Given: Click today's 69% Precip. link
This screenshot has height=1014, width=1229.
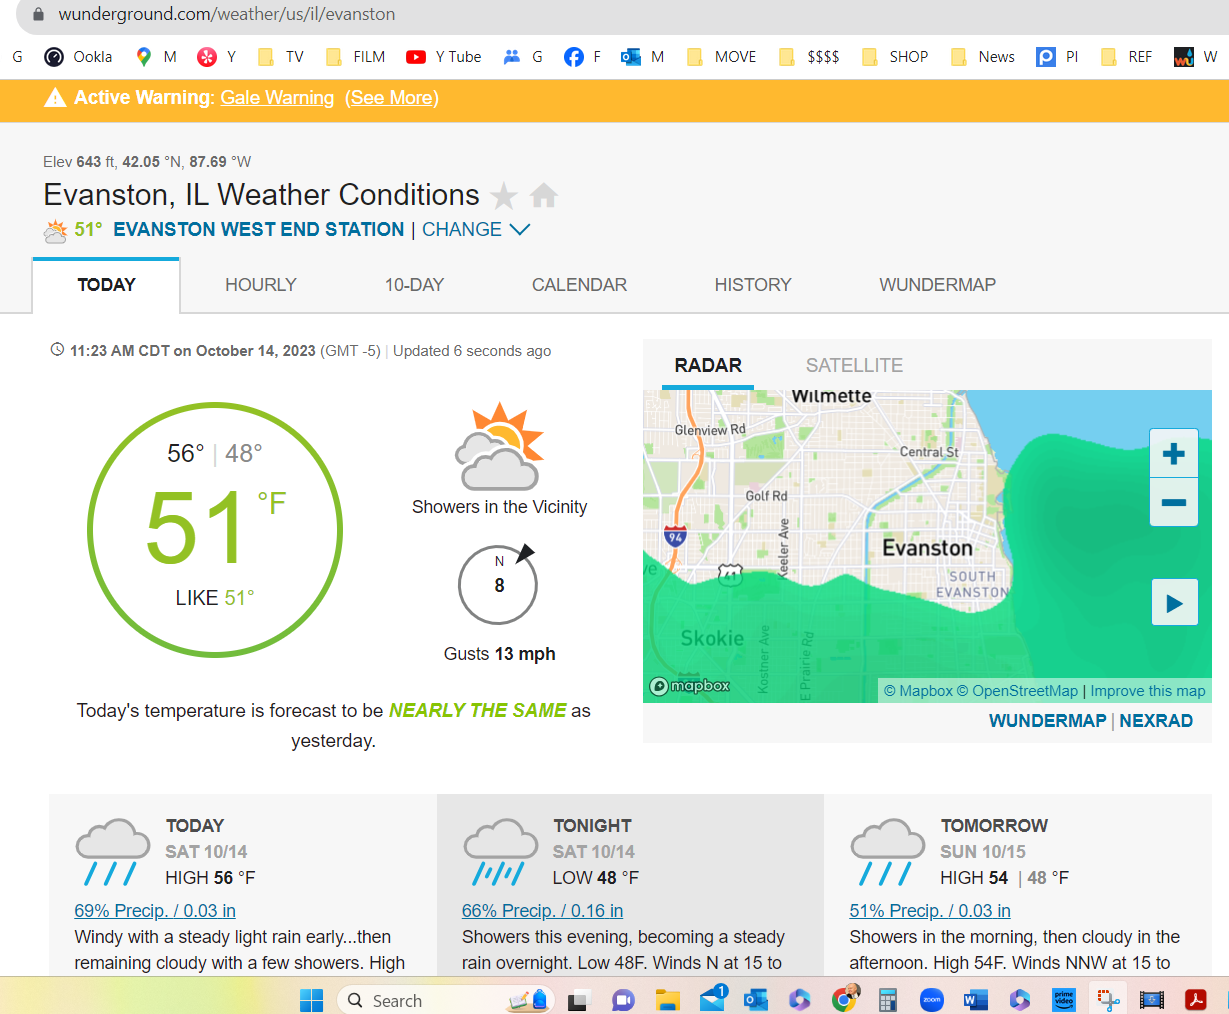Looking at the screenshot, I should point(155,911).
